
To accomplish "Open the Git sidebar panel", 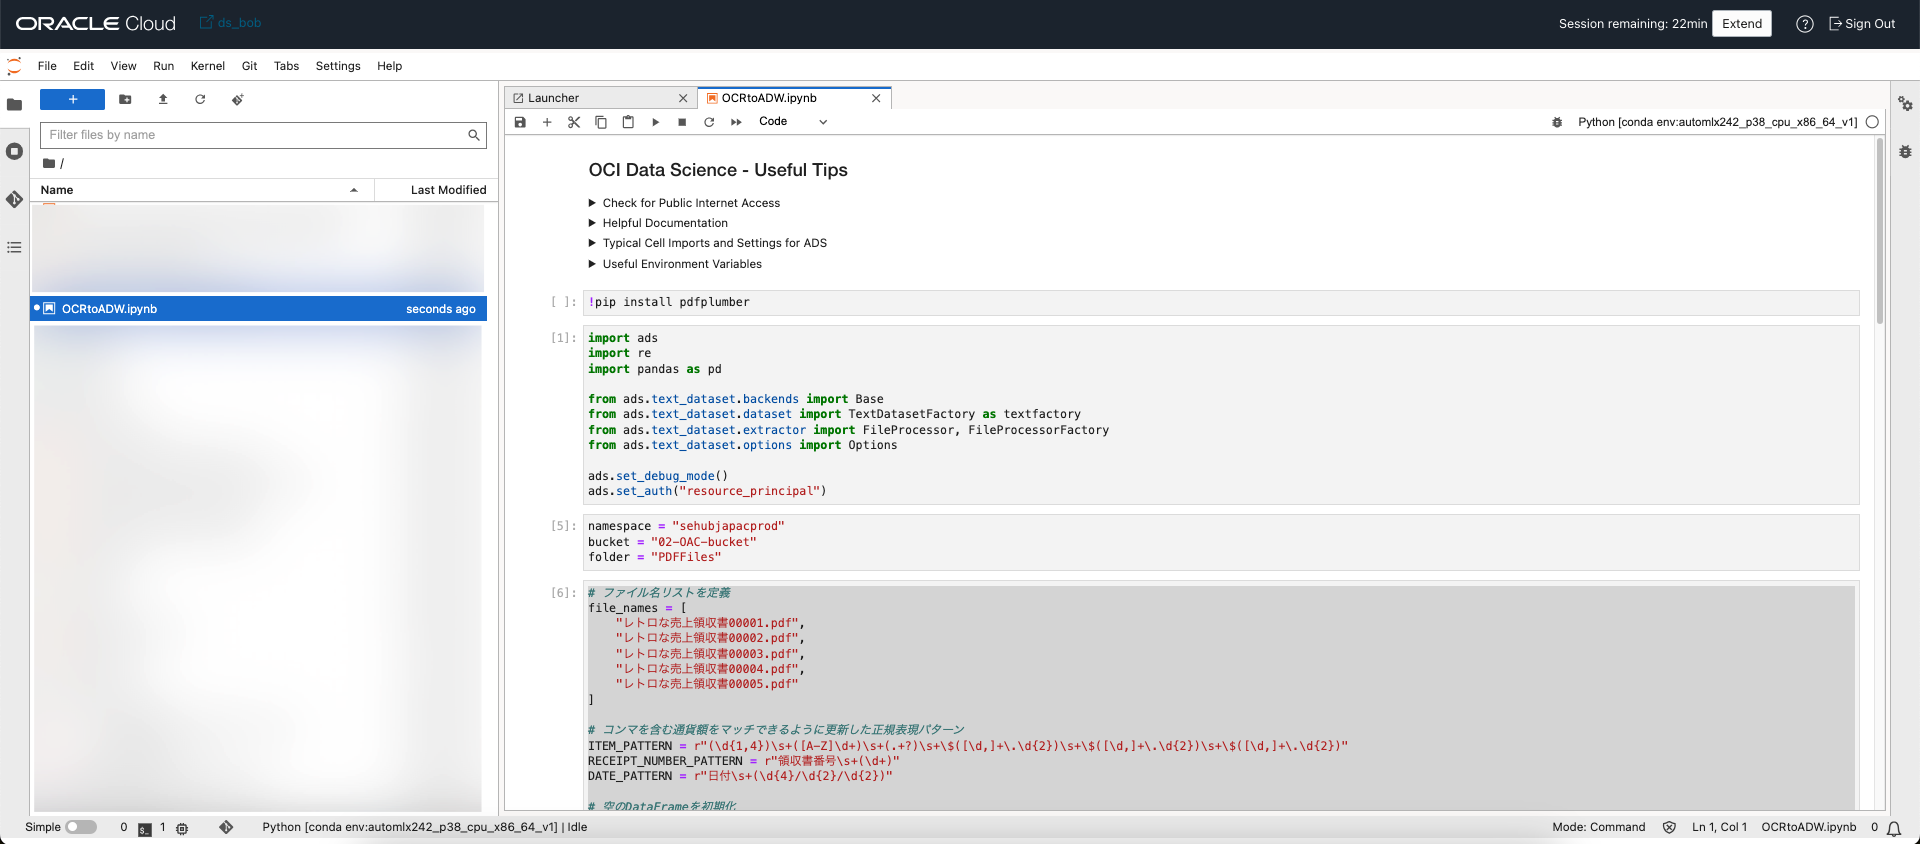I will coord(14,199).
